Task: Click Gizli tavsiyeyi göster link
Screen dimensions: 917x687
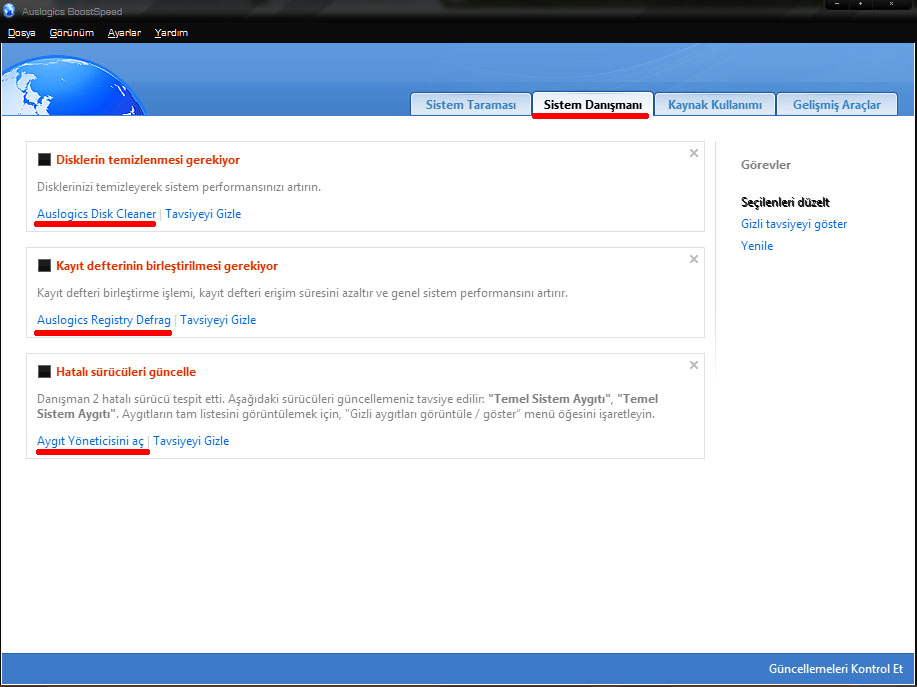Action: coord(794,224)
